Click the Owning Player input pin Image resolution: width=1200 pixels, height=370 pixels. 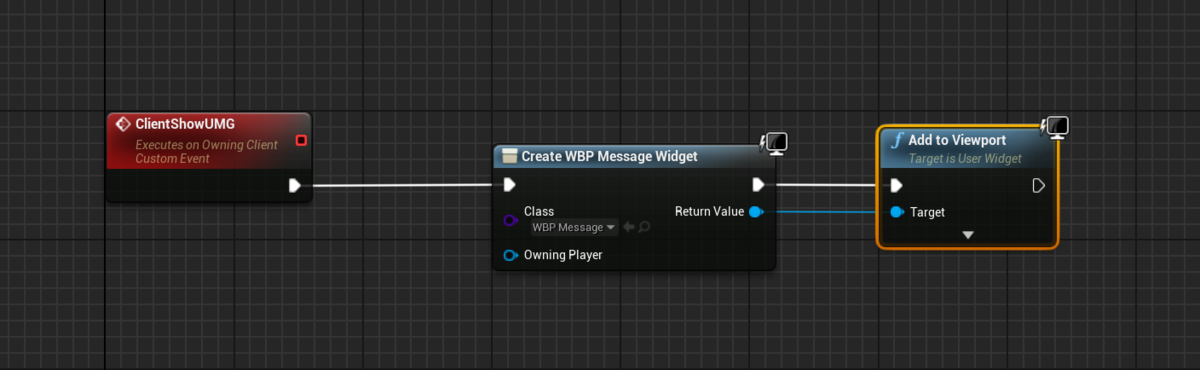(510, 255)
